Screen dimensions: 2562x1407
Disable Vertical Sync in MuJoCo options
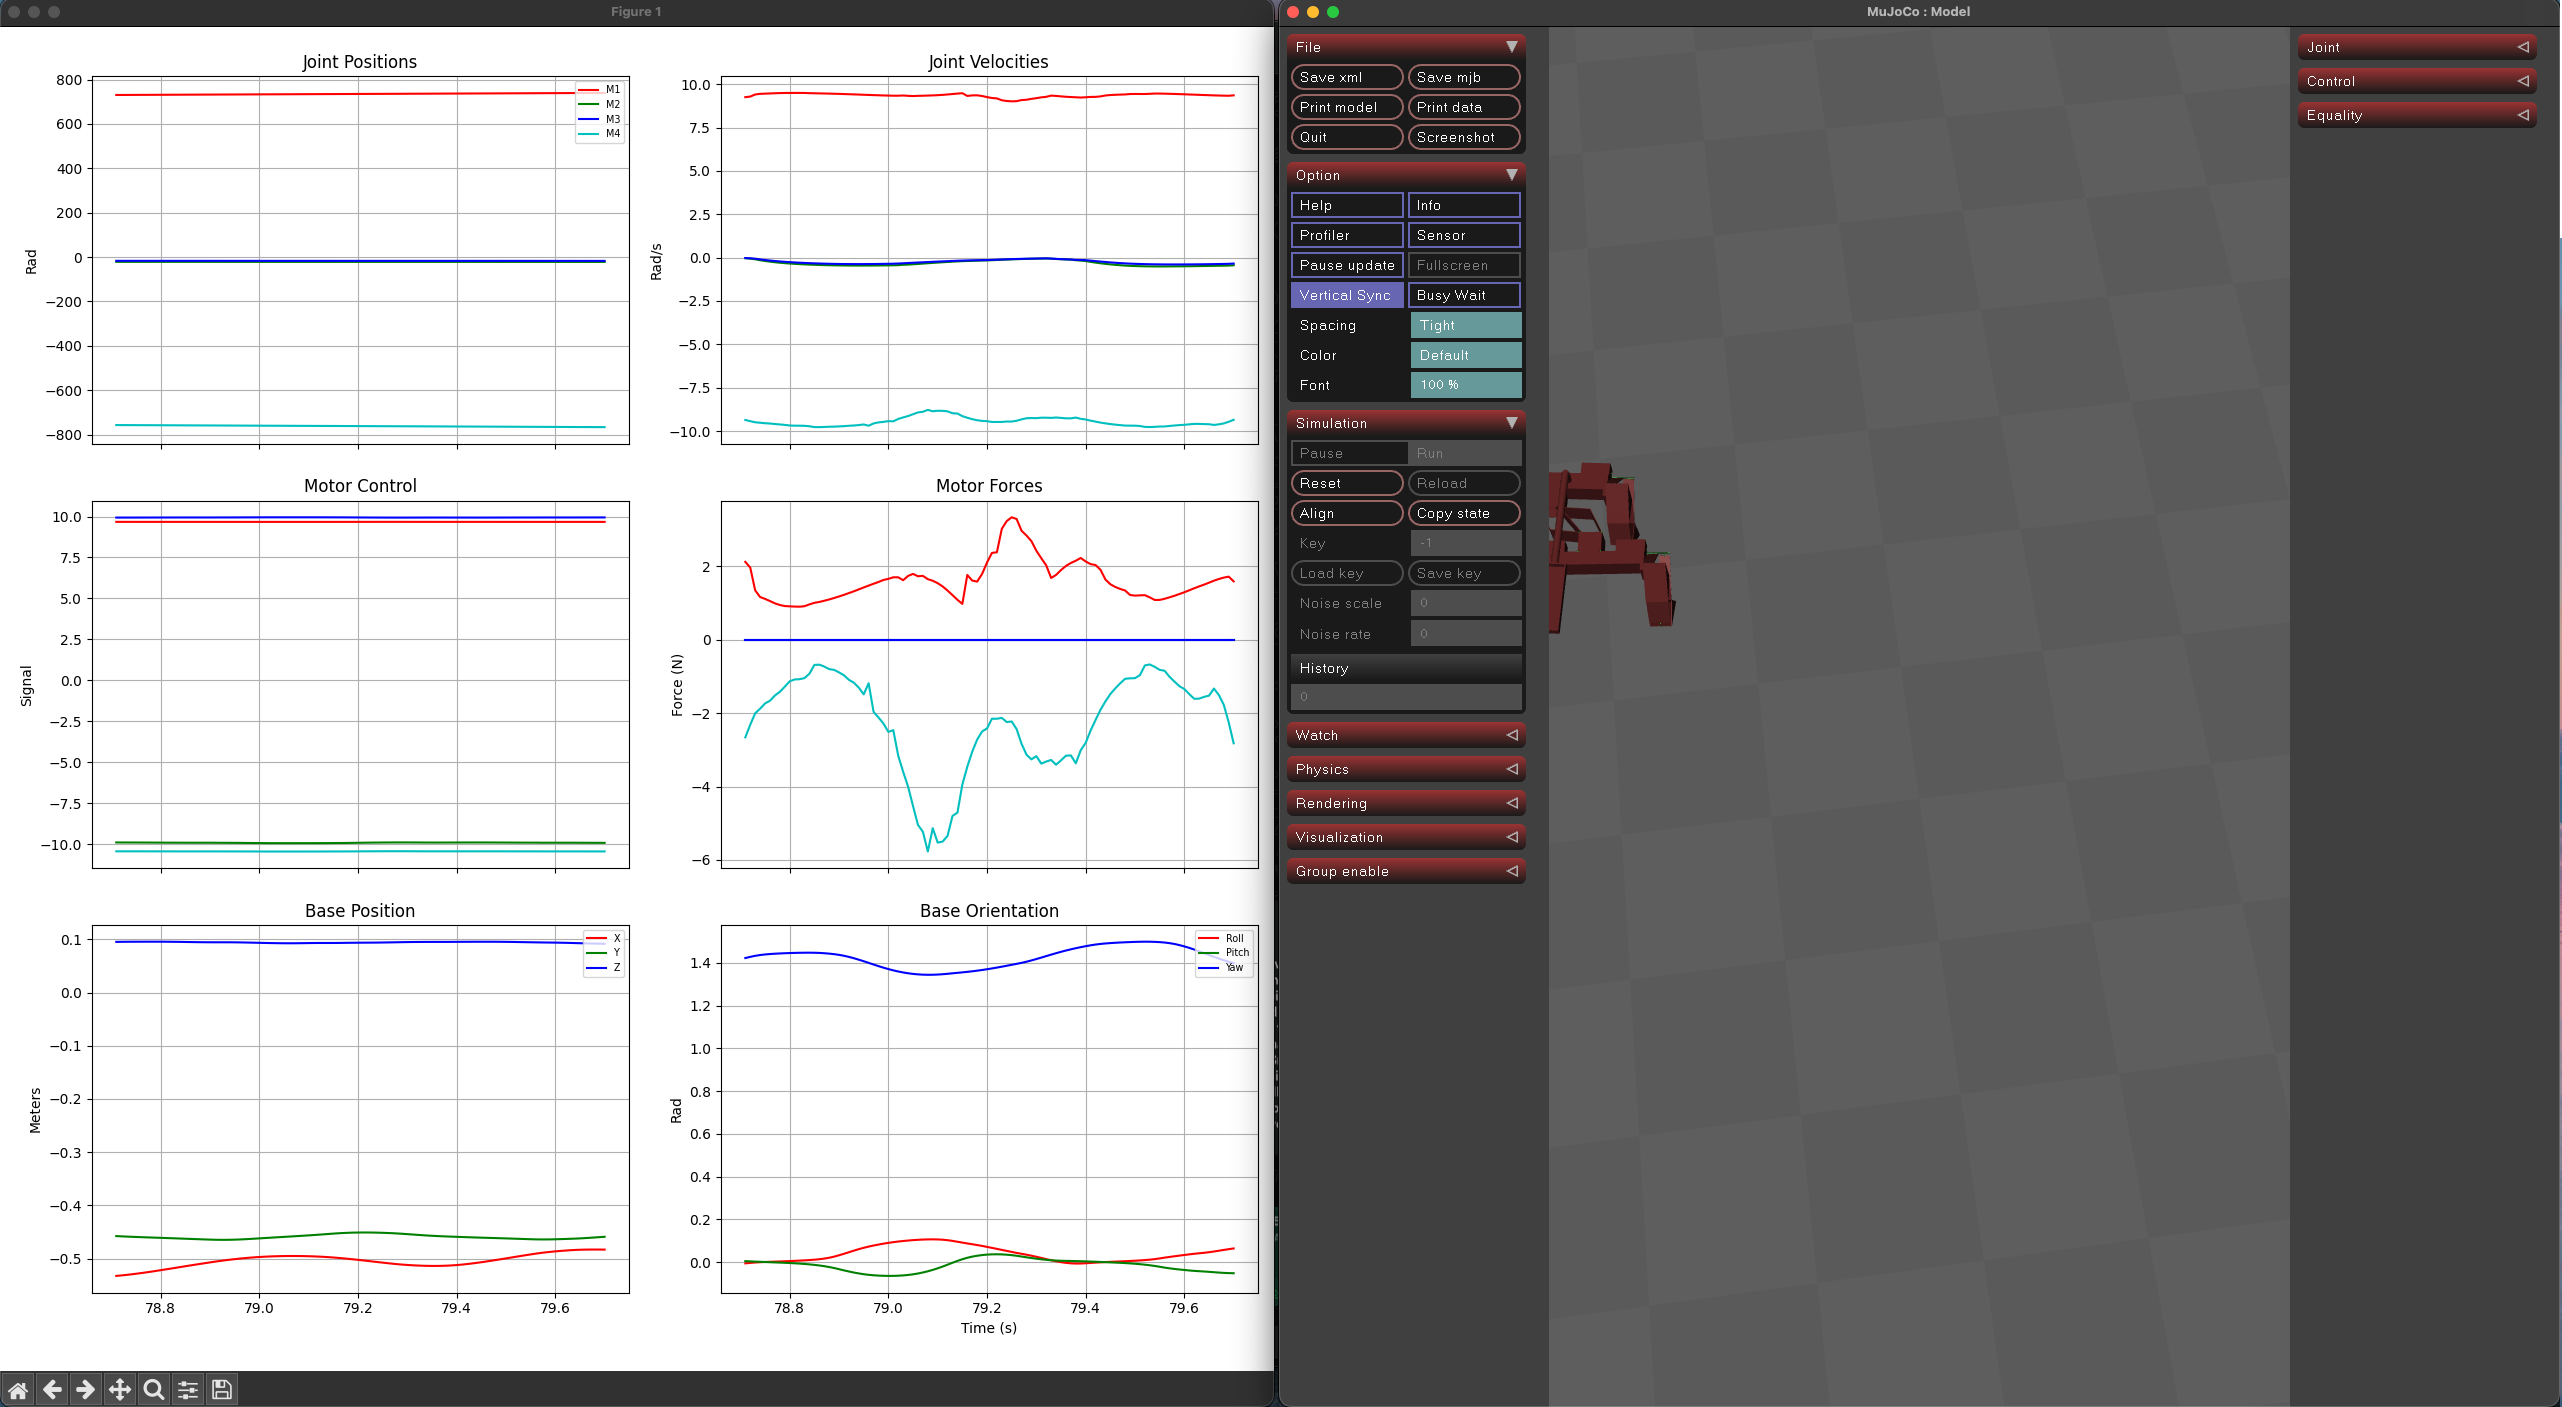(1345, 295)
